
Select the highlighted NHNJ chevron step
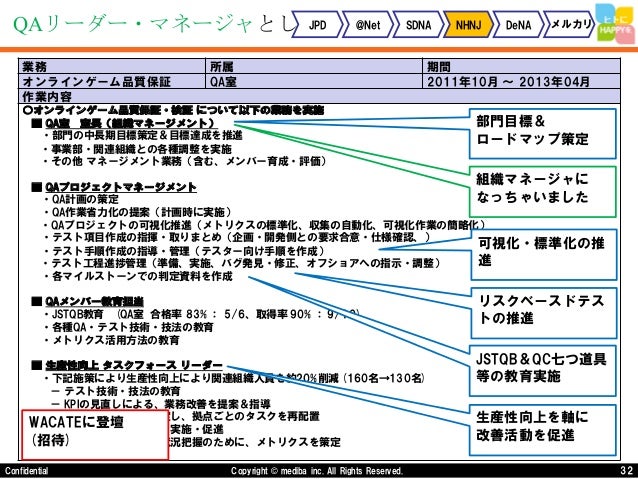point(468,25)
